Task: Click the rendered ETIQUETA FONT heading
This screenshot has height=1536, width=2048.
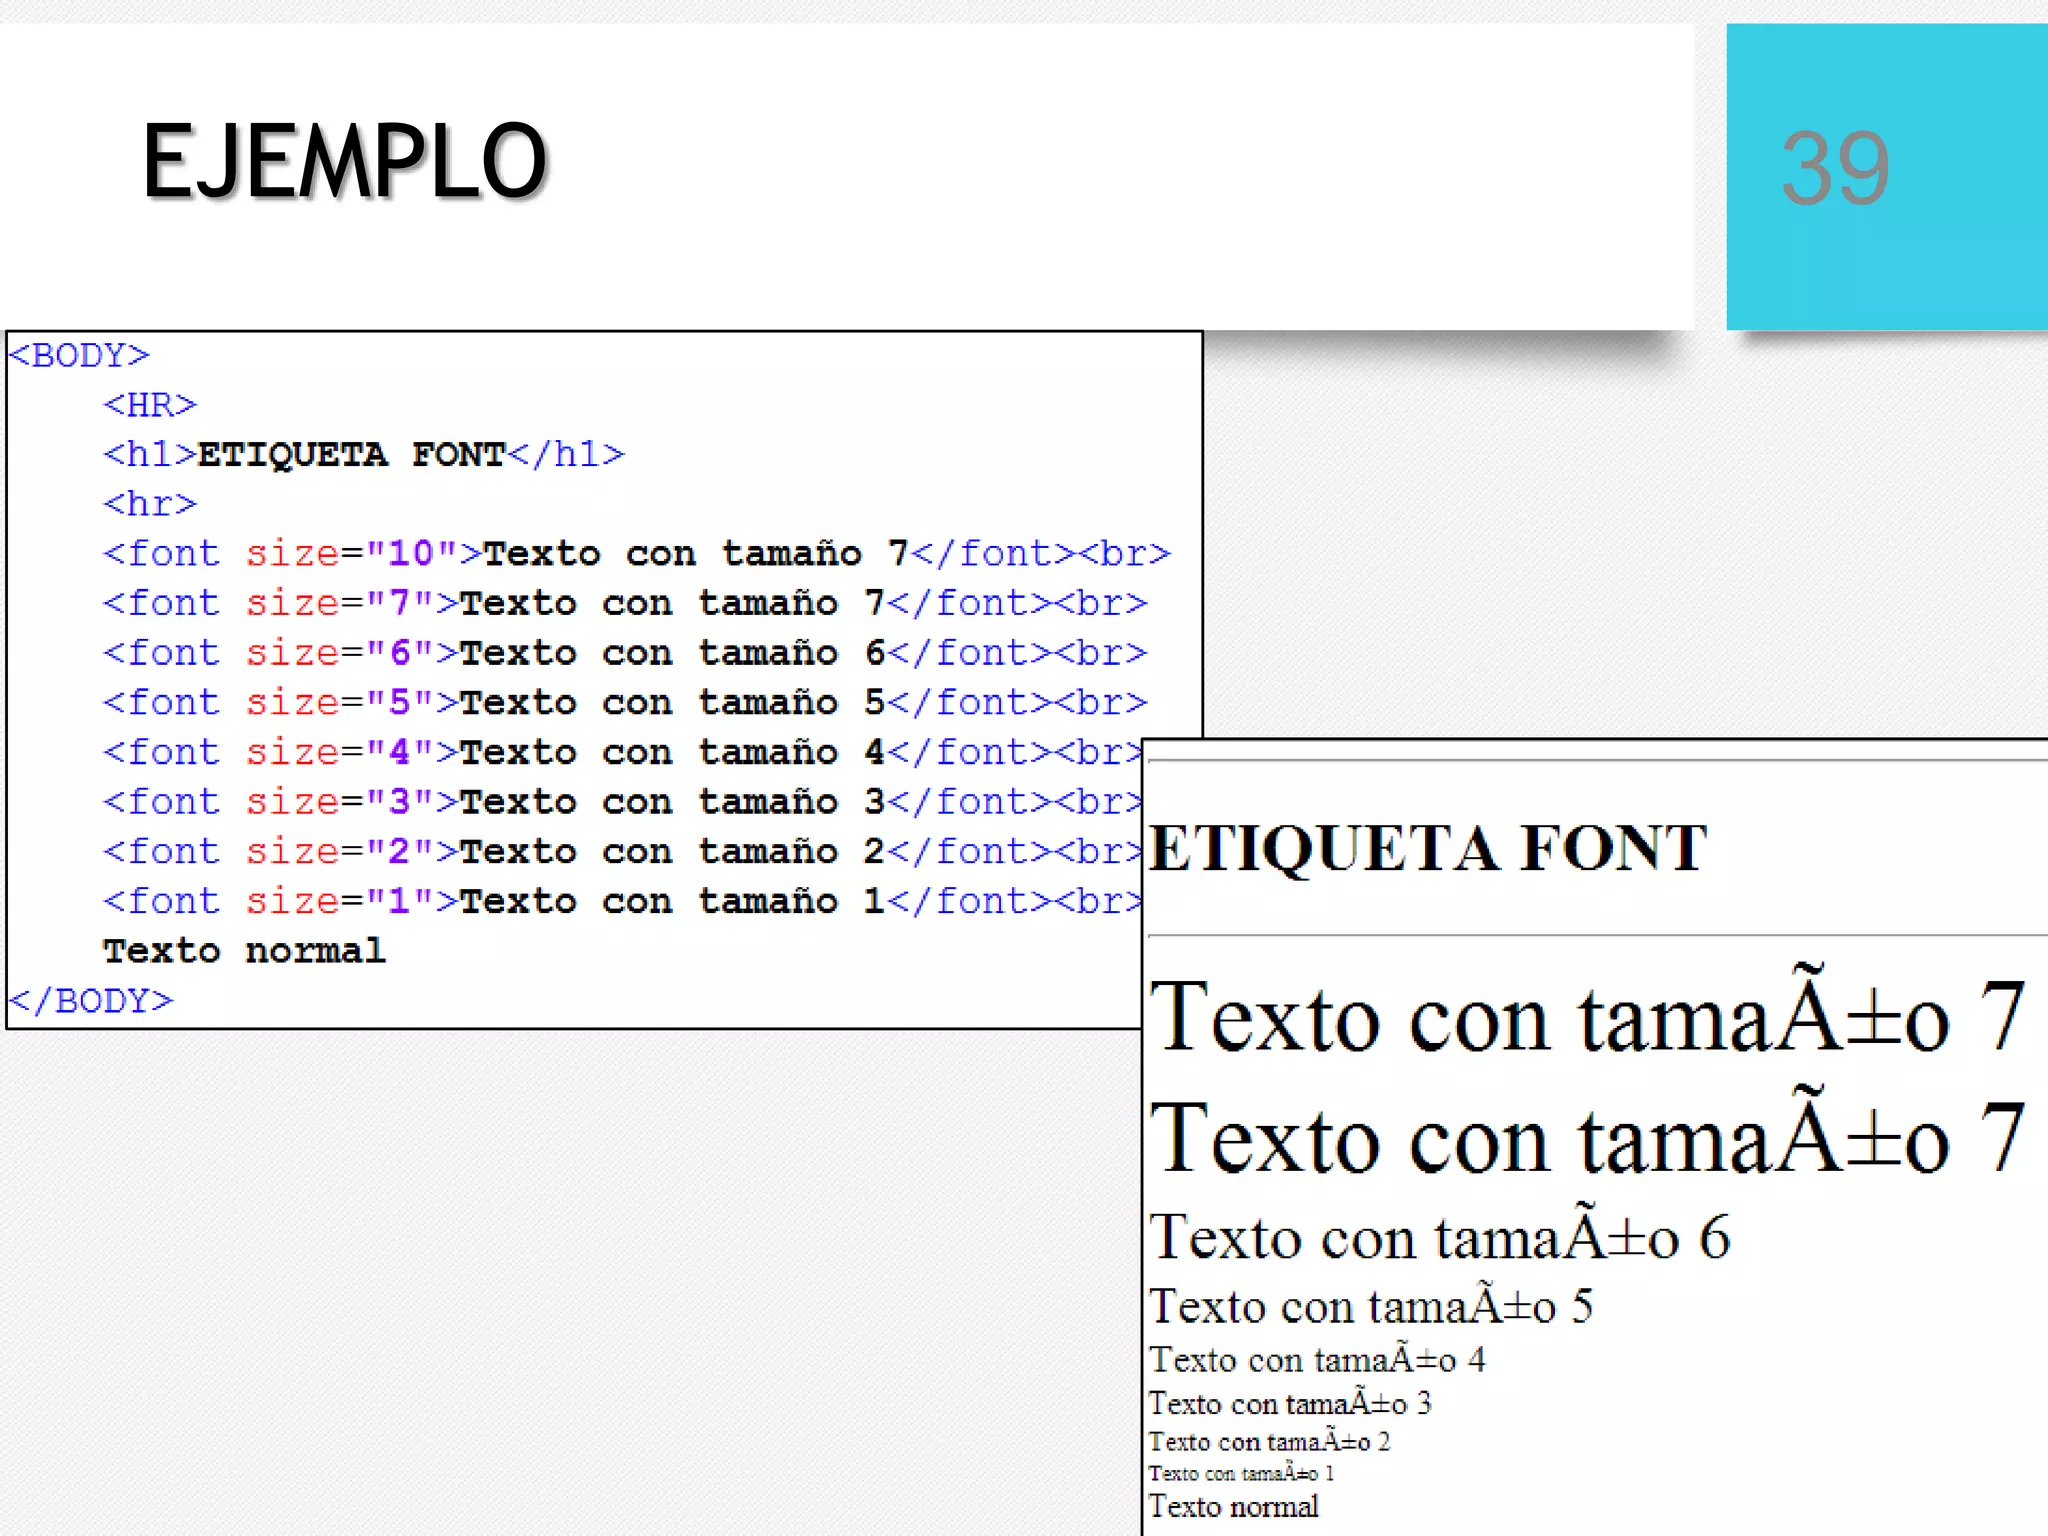Action: (x=1428, y=849)
